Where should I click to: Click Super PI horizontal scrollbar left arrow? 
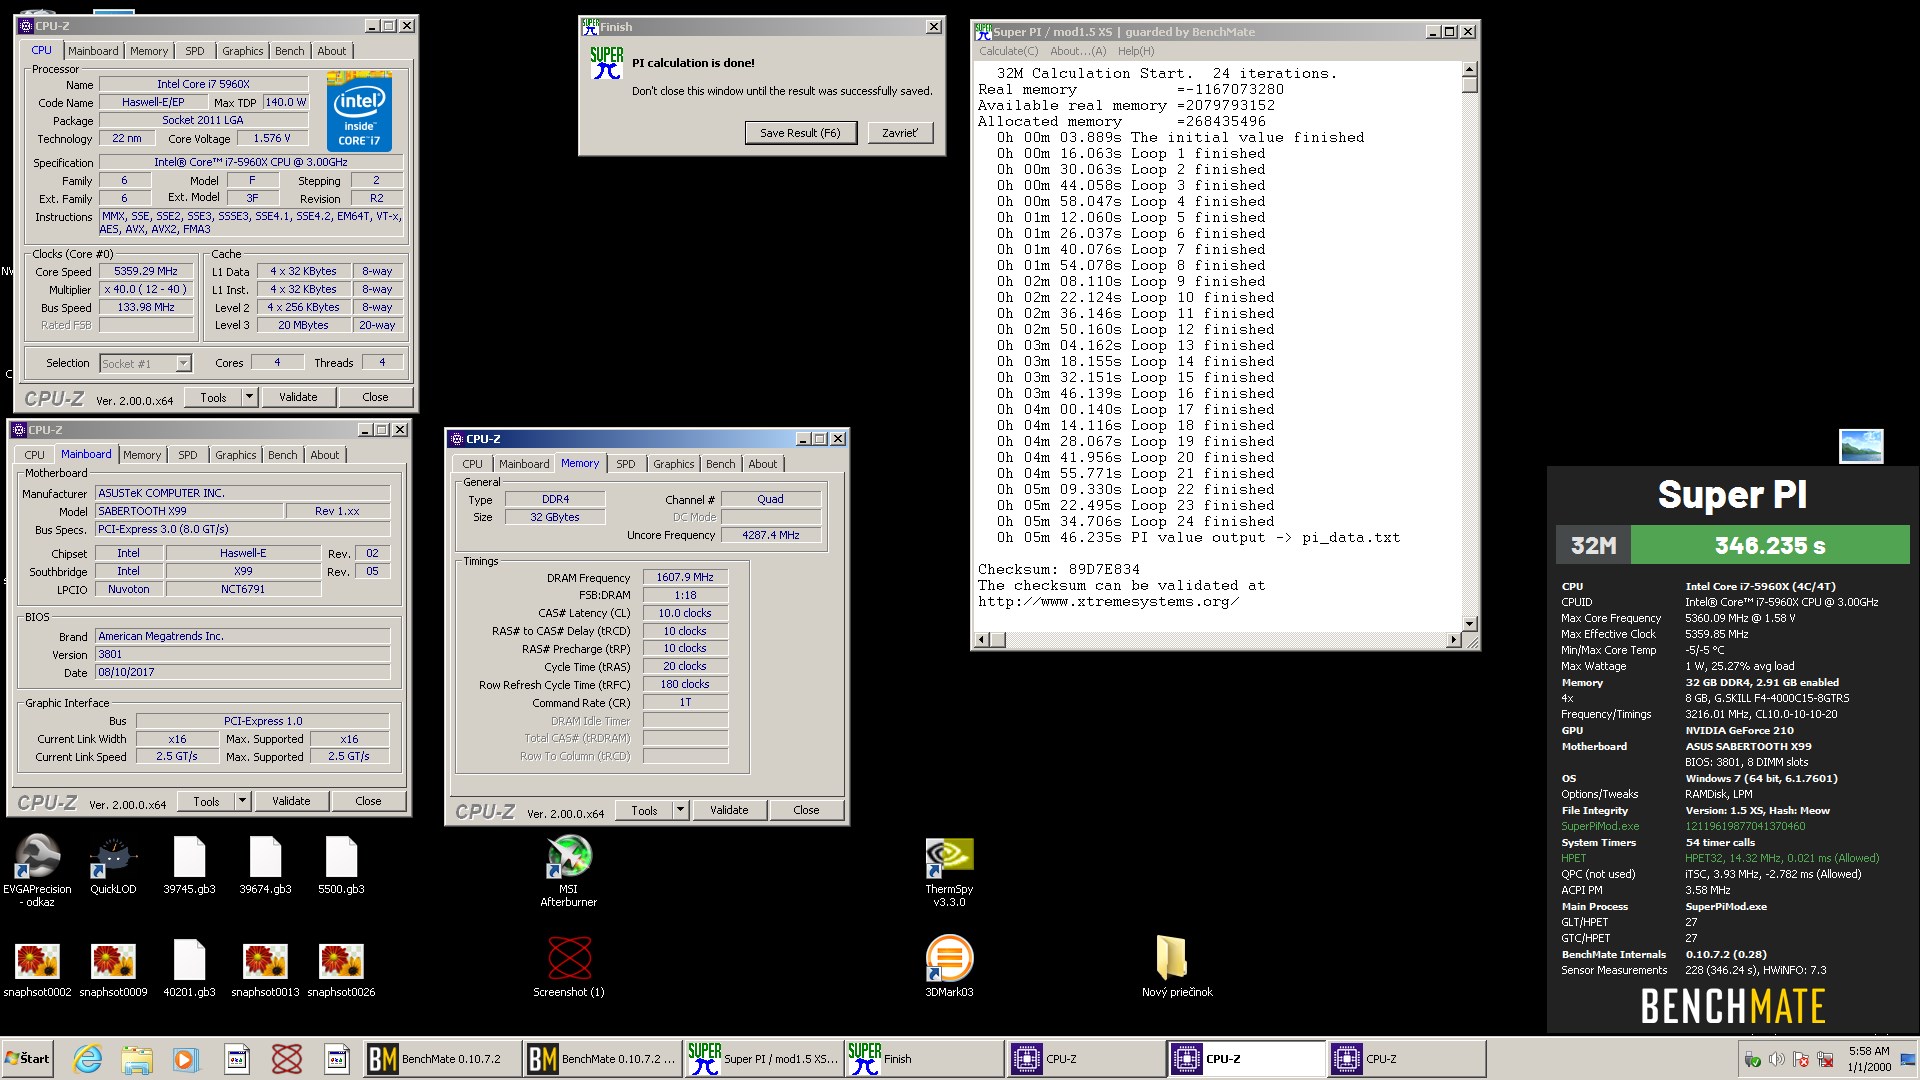pyautogui.click(x=982, y=639)
